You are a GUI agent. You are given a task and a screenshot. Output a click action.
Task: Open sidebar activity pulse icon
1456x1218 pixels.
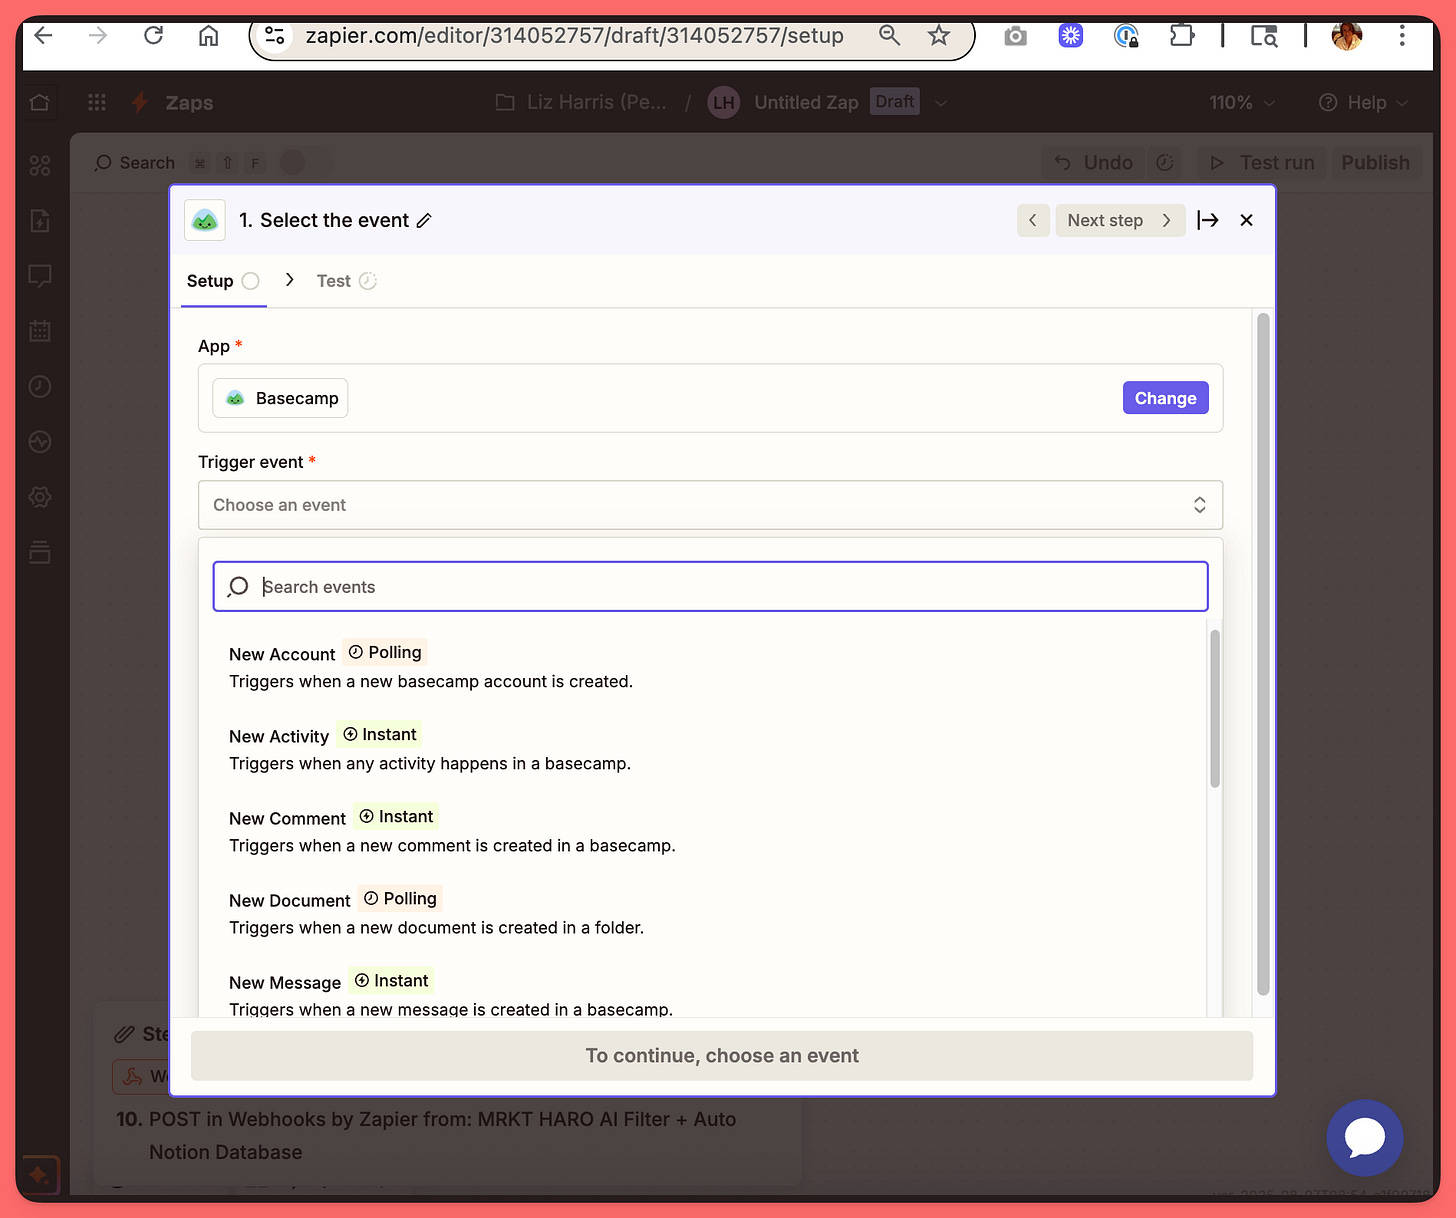pyautogui.click(x=40, y=441)
